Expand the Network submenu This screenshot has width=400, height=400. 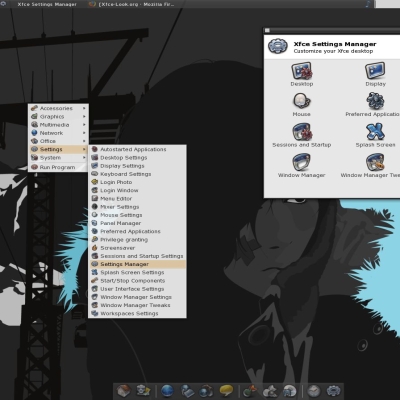point(58,133)
